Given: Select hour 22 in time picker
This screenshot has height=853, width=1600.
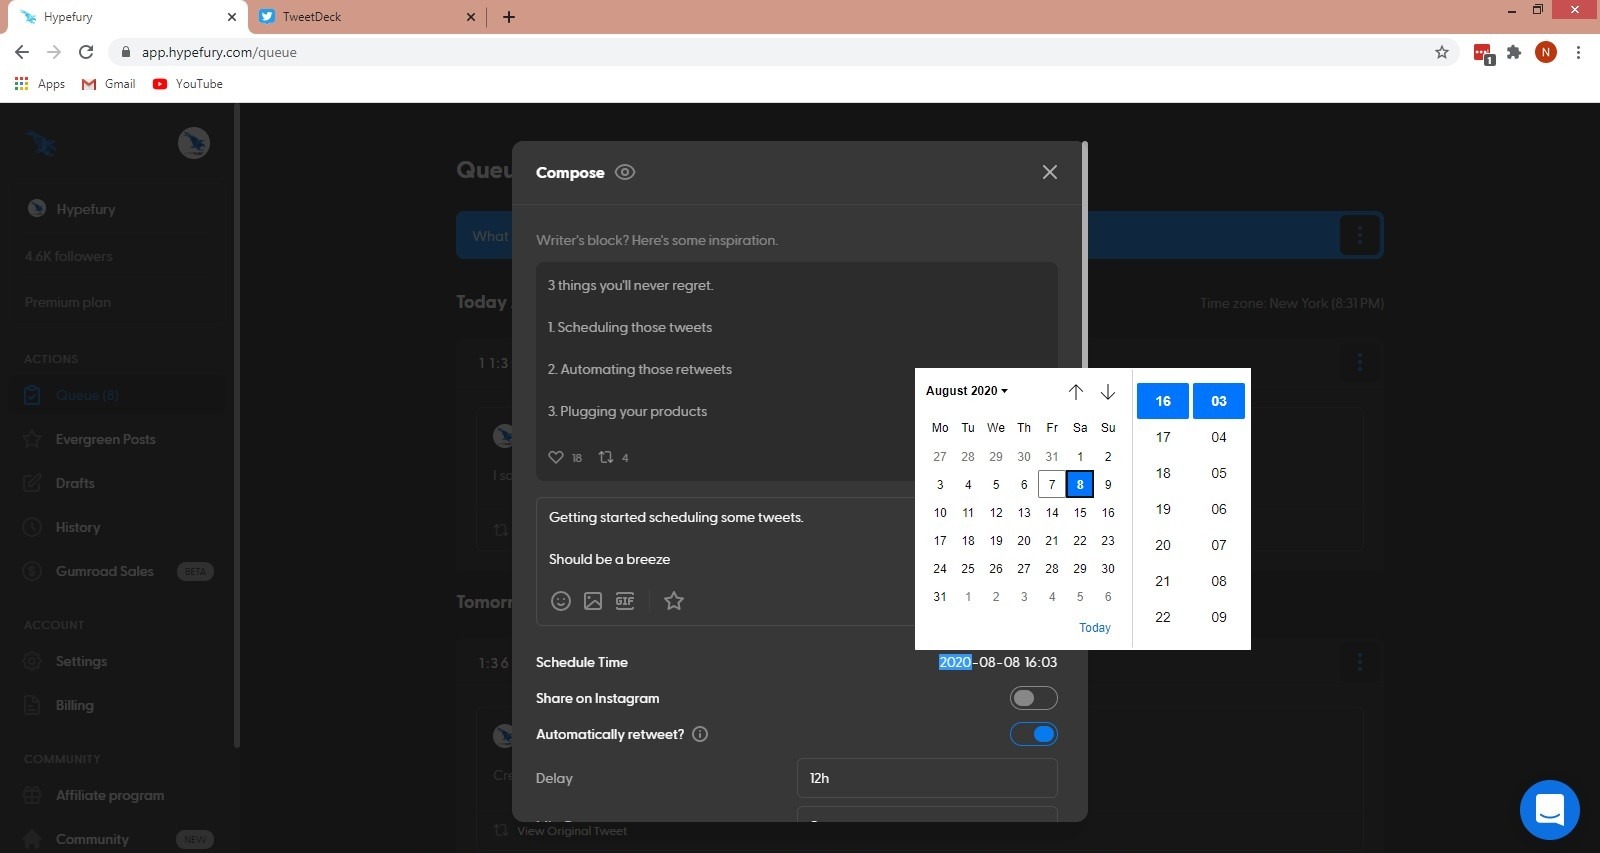Looking at the screenshot, I should point(1163,617).
